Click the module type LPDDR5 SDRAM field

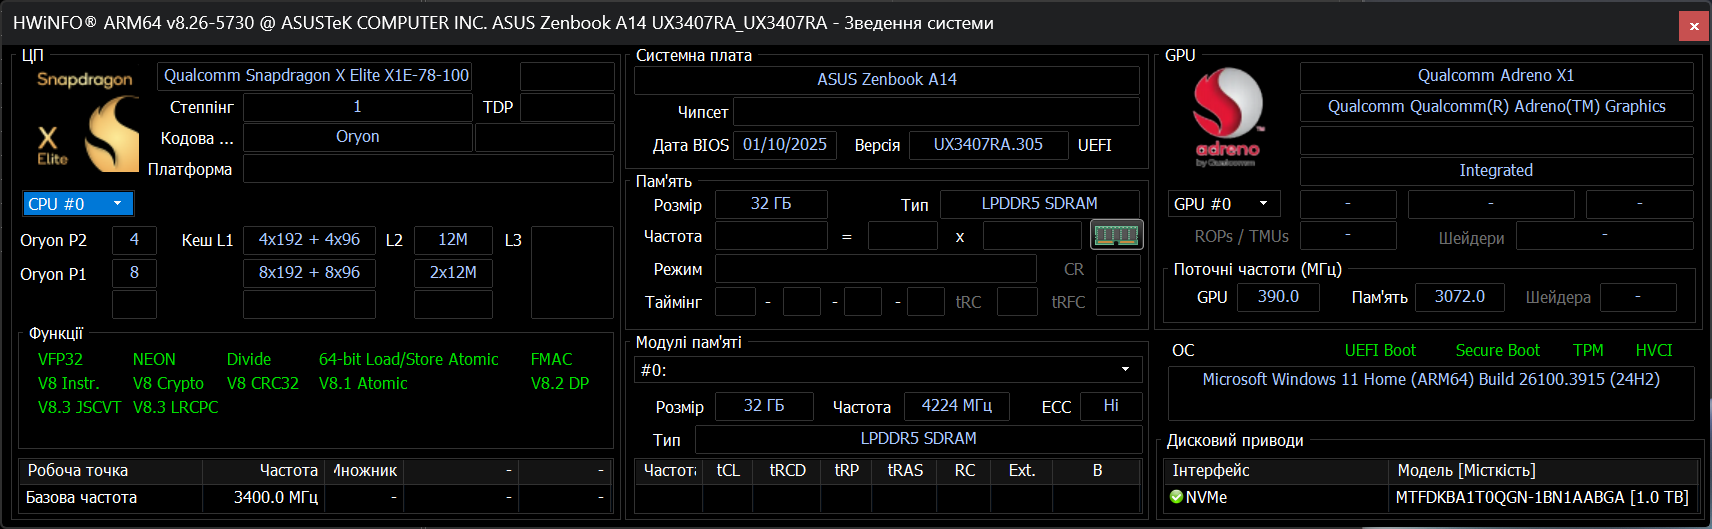[x=918, y=439]
